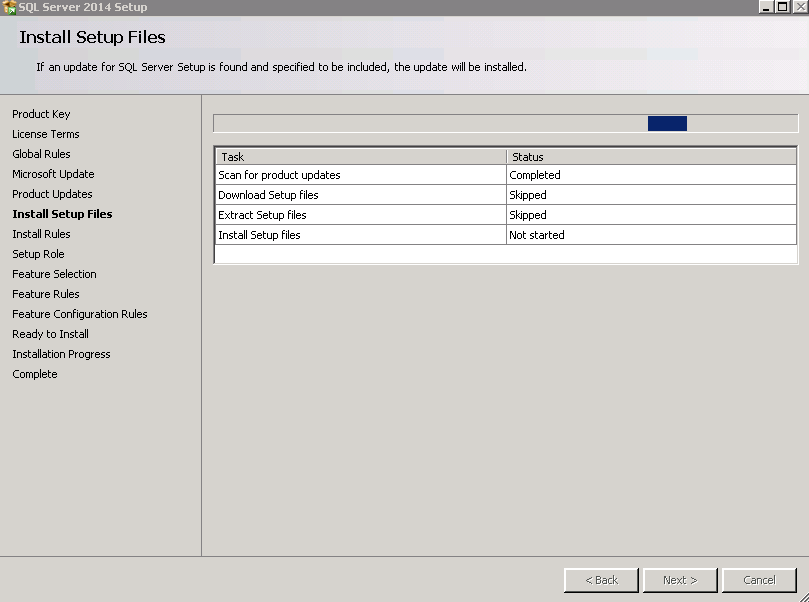Select the Product Key step

[41, 114]
